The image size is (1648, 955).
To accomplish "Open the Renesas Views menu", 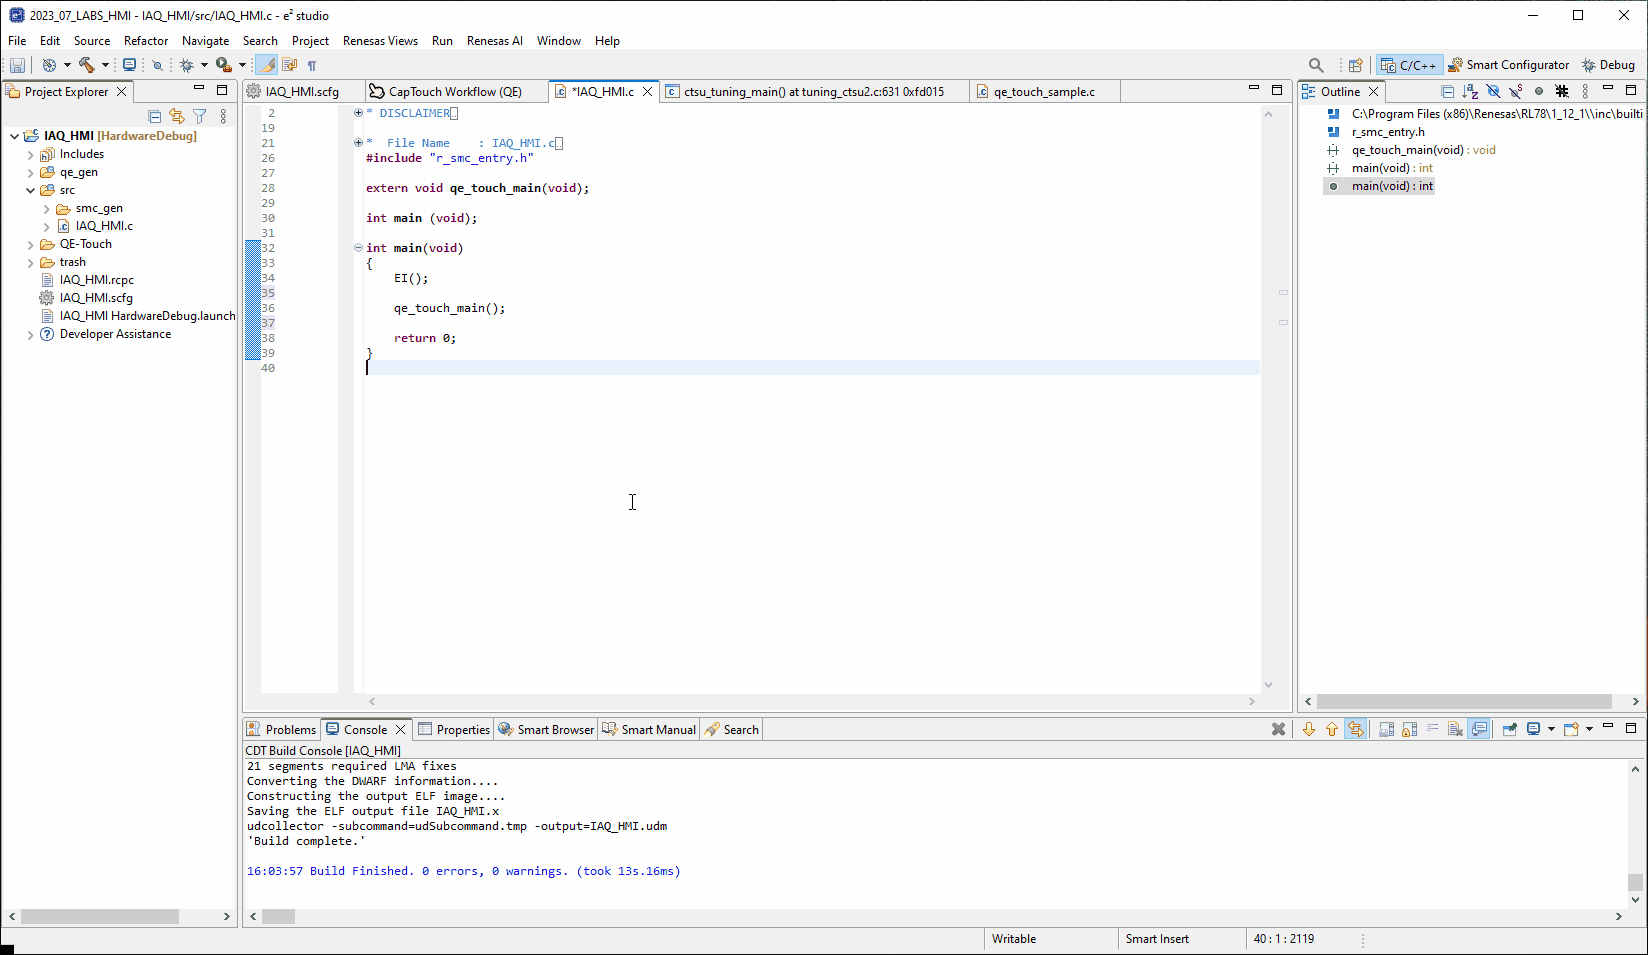I will click(380, 41).
